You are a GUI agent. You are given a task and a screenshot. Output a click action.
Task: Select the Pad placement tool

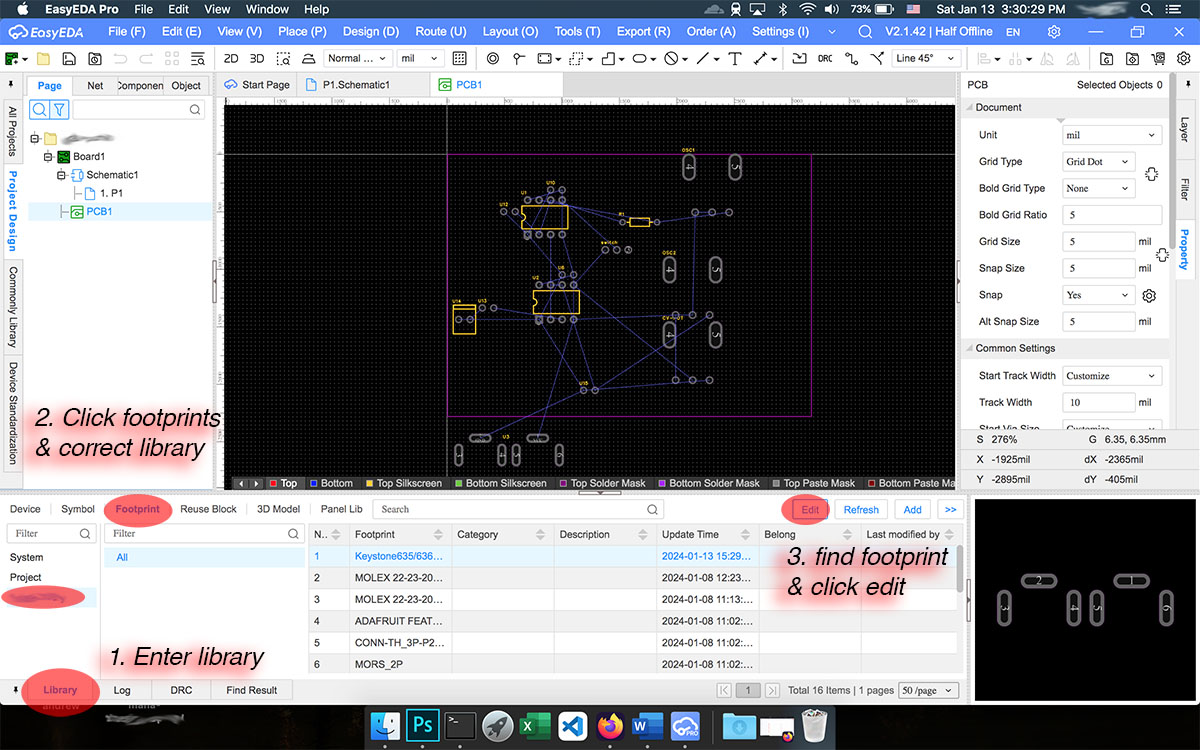[493, 58]
